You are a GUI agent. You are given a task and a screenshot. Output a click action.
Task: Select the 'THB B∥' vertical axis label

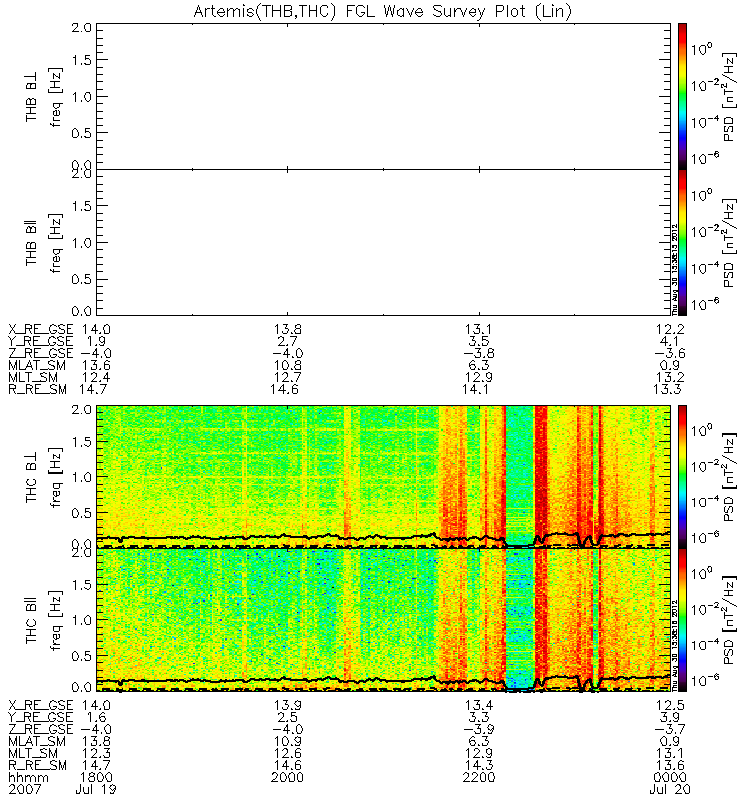31,244
